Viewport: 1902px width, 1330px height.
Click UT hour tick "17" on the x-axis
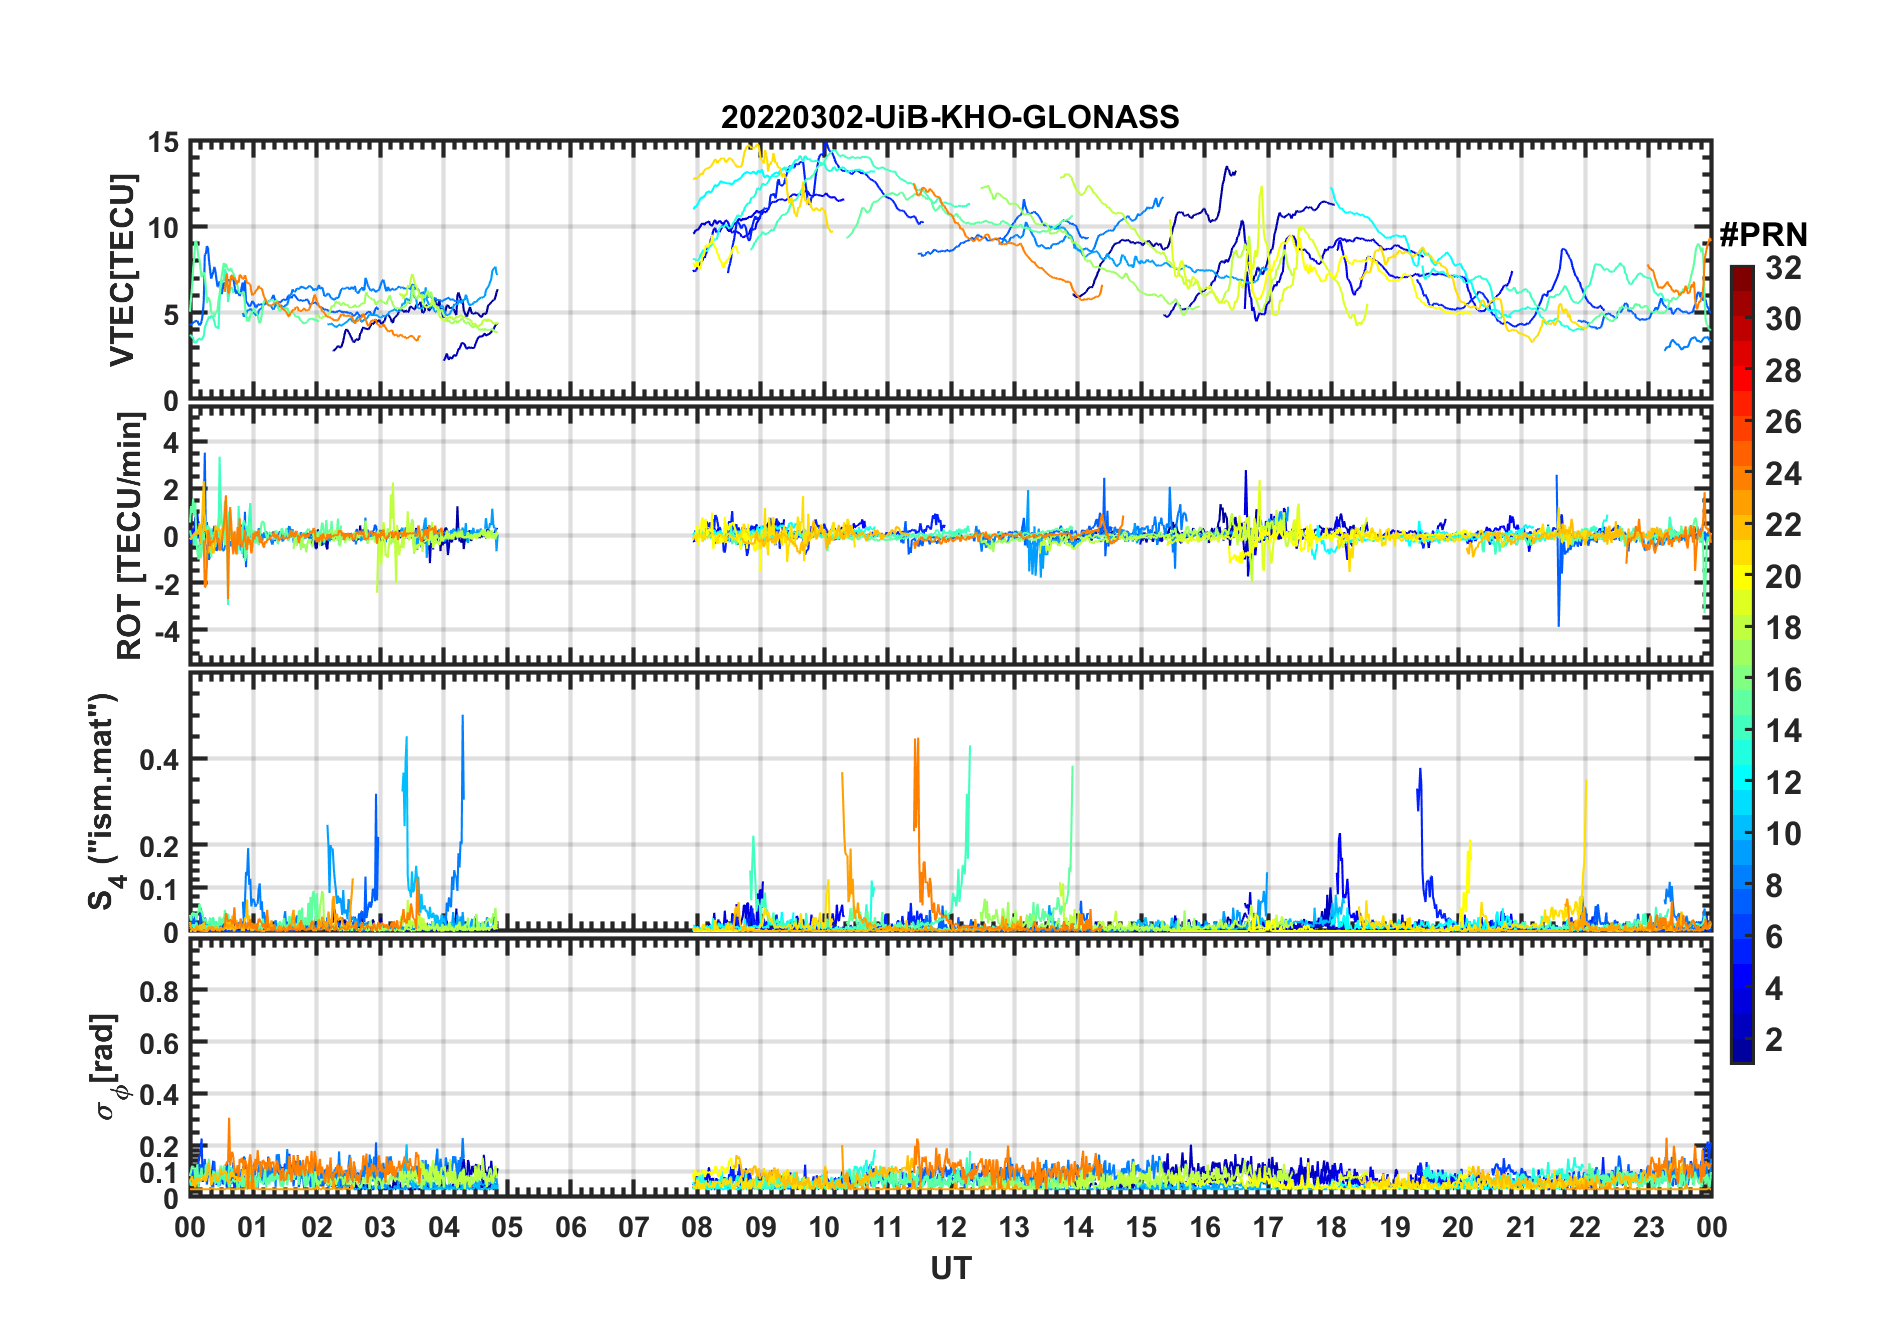point(1268,1227)
